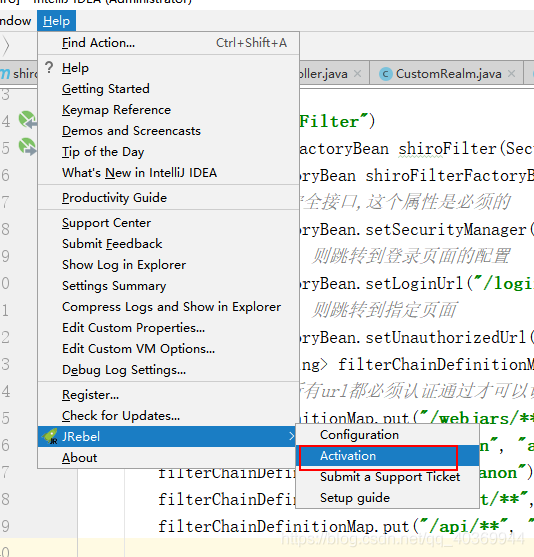This screenshot has height=557, width=534.
Task: Close the partially hidden ller.java tab
Action: coord(358,74)
